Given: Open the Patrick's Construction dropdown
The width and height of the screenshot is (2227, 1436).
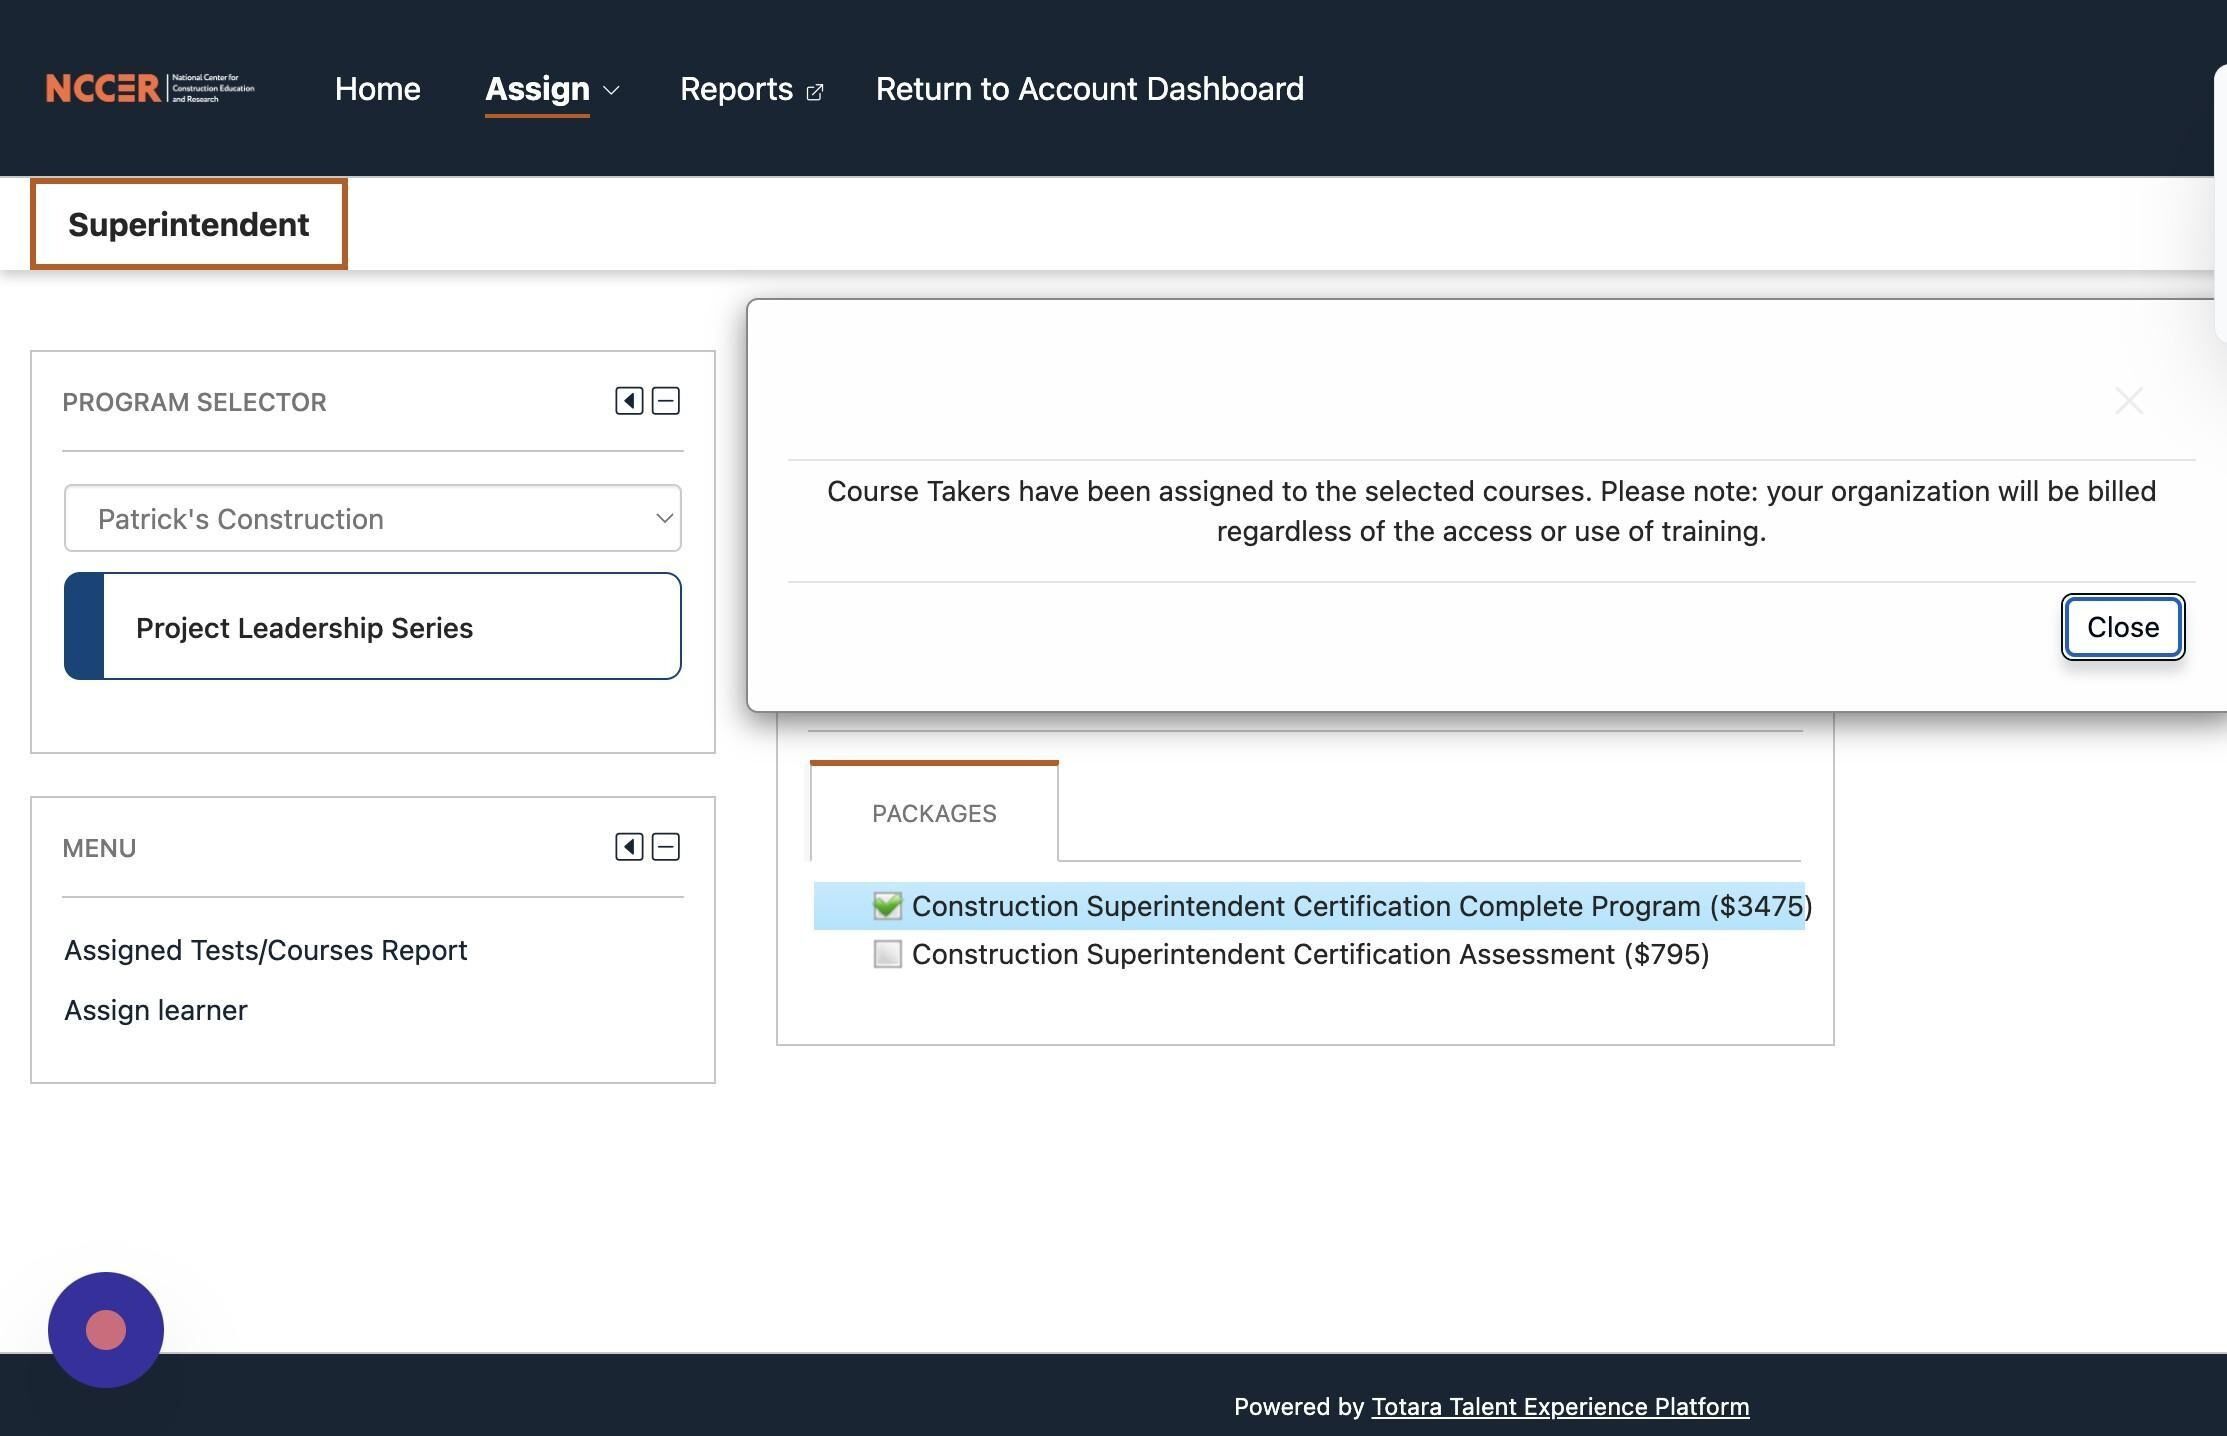Looking at the screenshot, I should tap(372, 518).
